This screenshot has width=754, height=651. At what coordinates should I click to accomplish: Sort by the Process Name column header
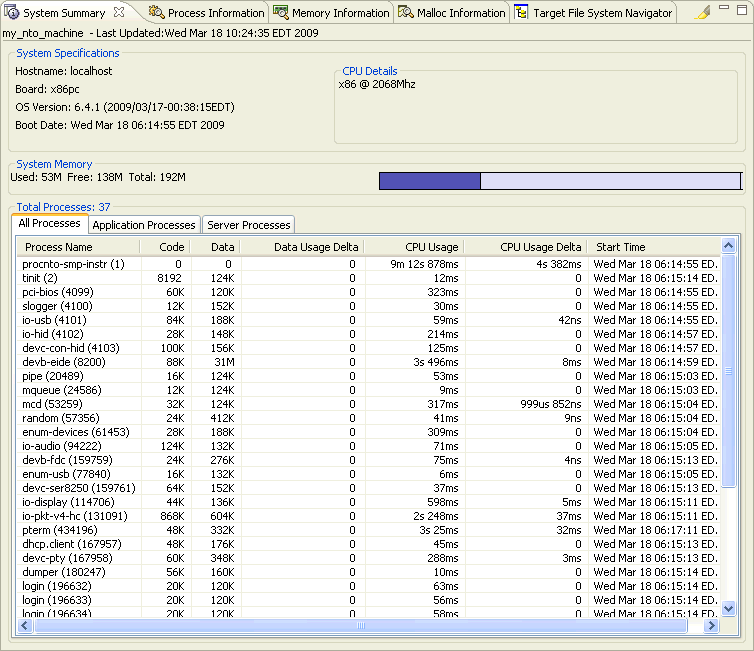58,247
